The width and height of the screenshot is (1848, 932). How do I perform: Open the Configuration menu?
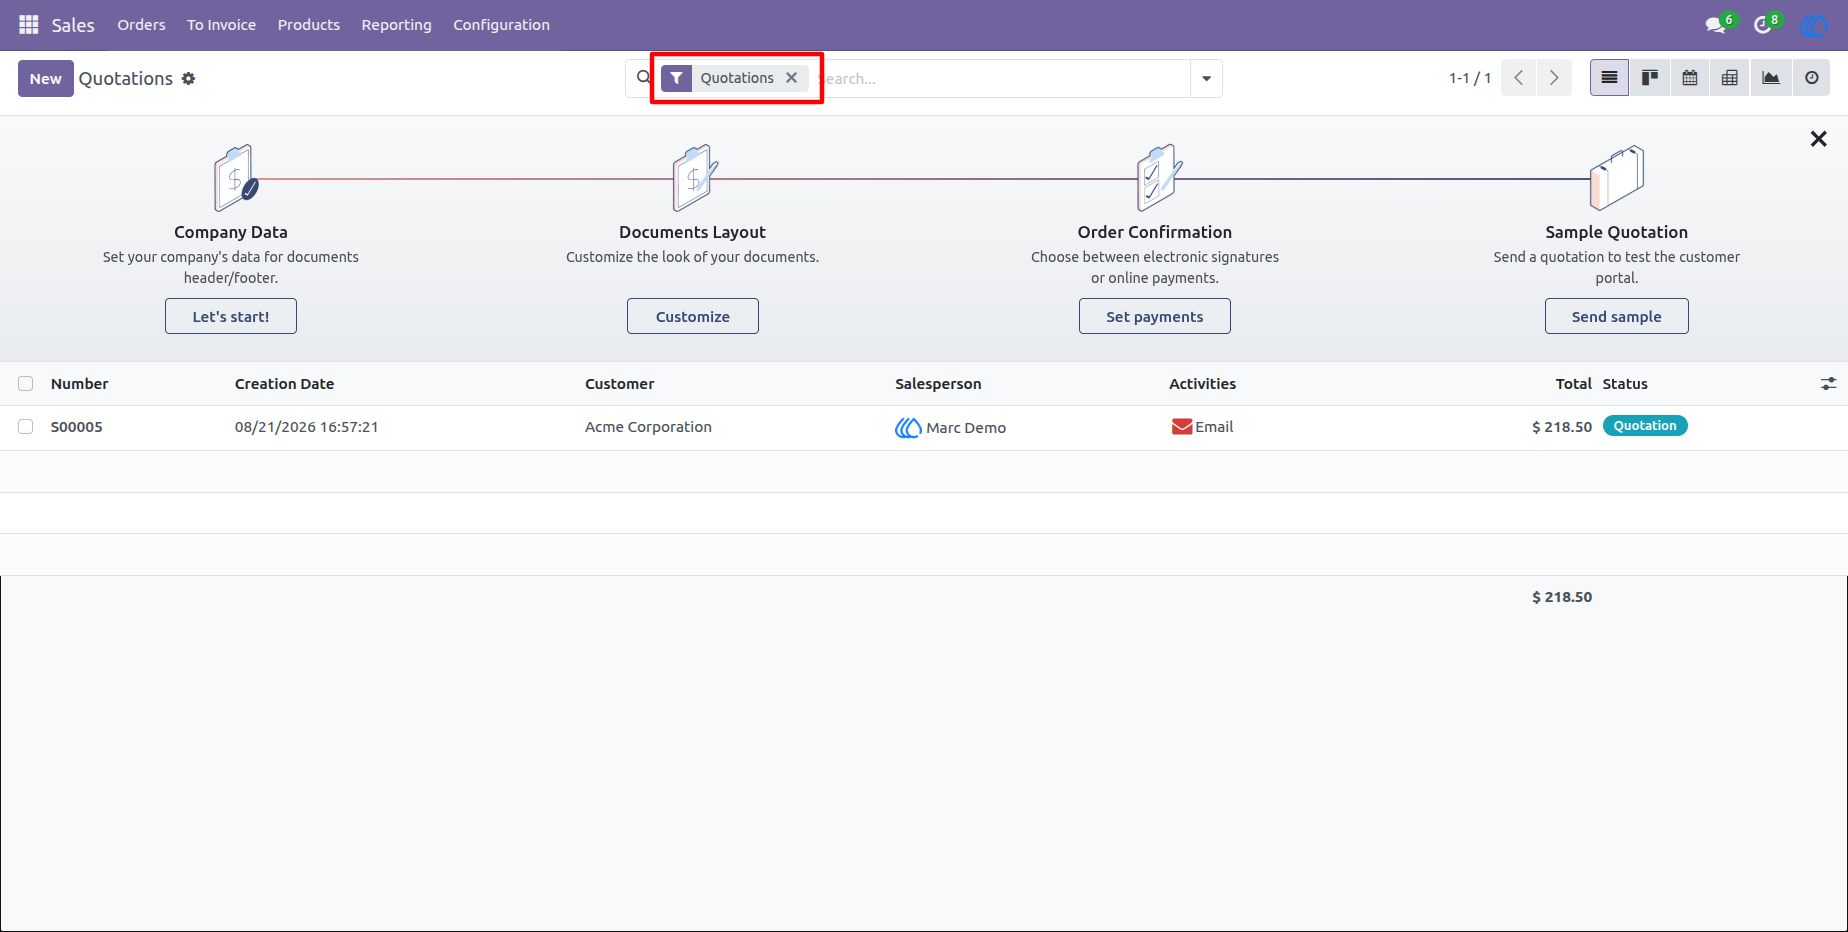pos(501,25)
